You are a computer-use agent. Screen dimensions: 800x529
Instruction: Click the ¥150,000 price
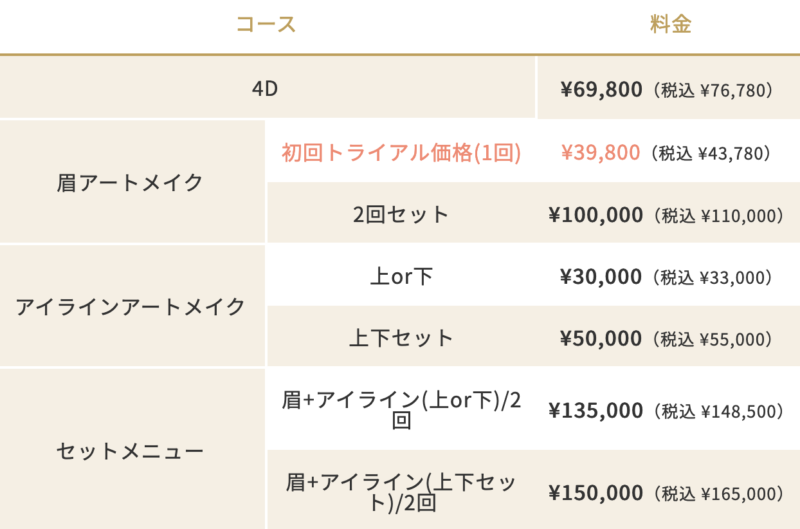point(595,493)
